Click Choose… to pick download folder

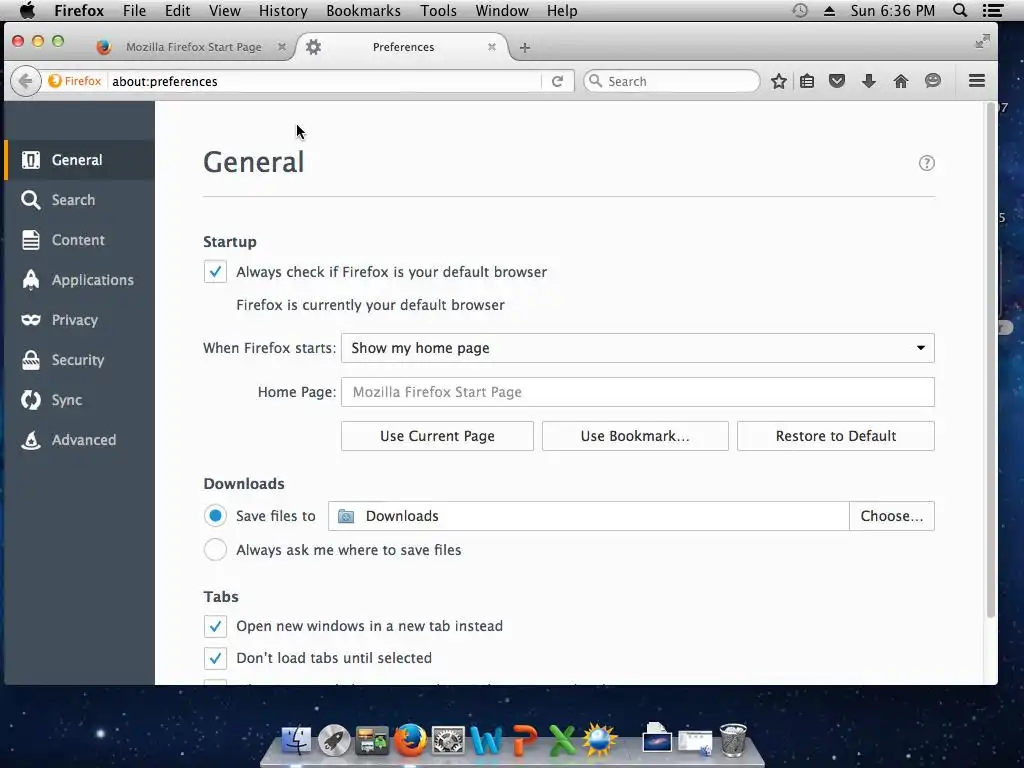pyautogui.click(x=891, y=516)
